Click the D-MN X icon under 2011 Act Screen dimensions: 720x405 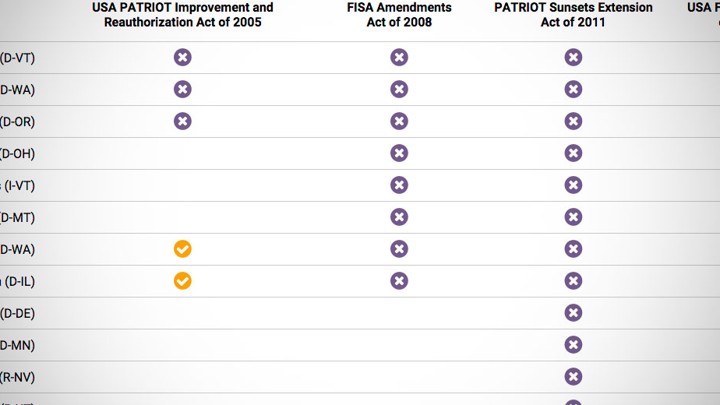coord(573,345)
